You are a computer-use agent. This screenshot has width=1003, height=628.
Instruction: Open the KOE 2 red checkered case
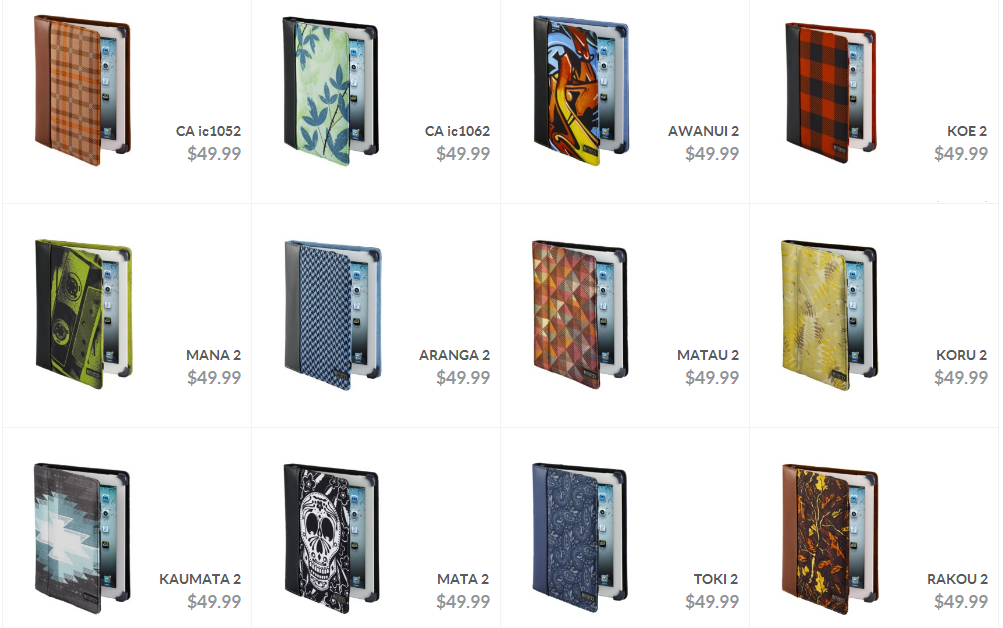(x=831, y=93)
